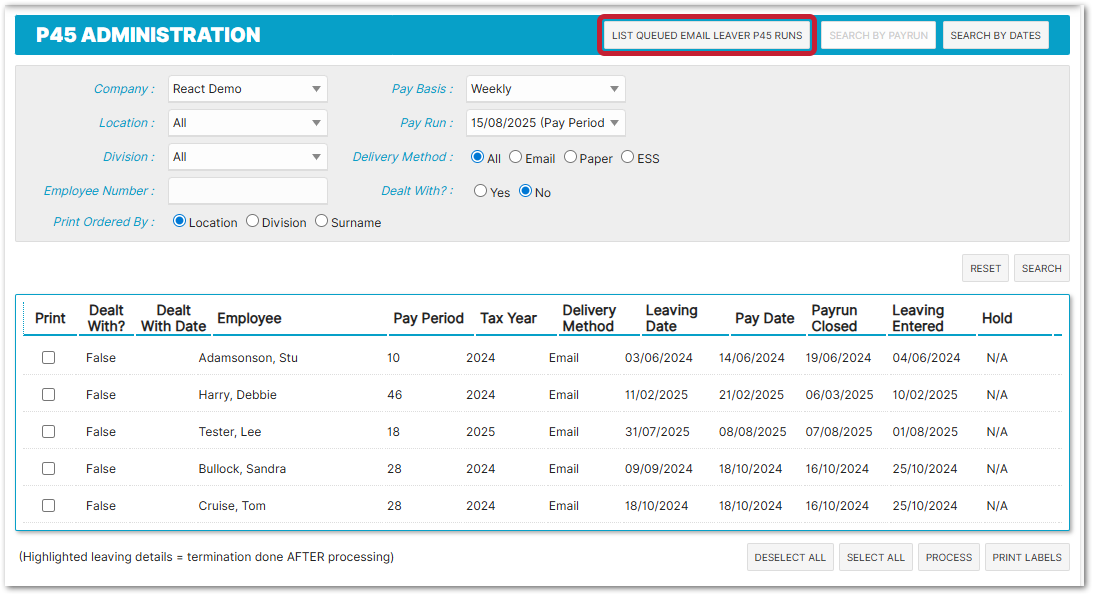Viewport: 1093px width, 595px height.
Task: Tick the print checkbox for Cruise, Tom
Action: (x=48, y=506)
